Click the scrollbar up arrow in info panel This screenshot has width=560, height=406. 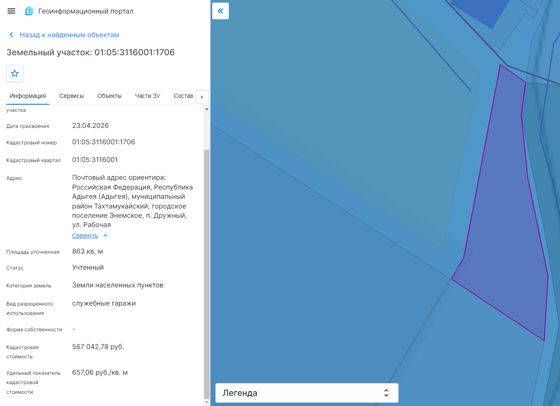click(x=206, y=109)
